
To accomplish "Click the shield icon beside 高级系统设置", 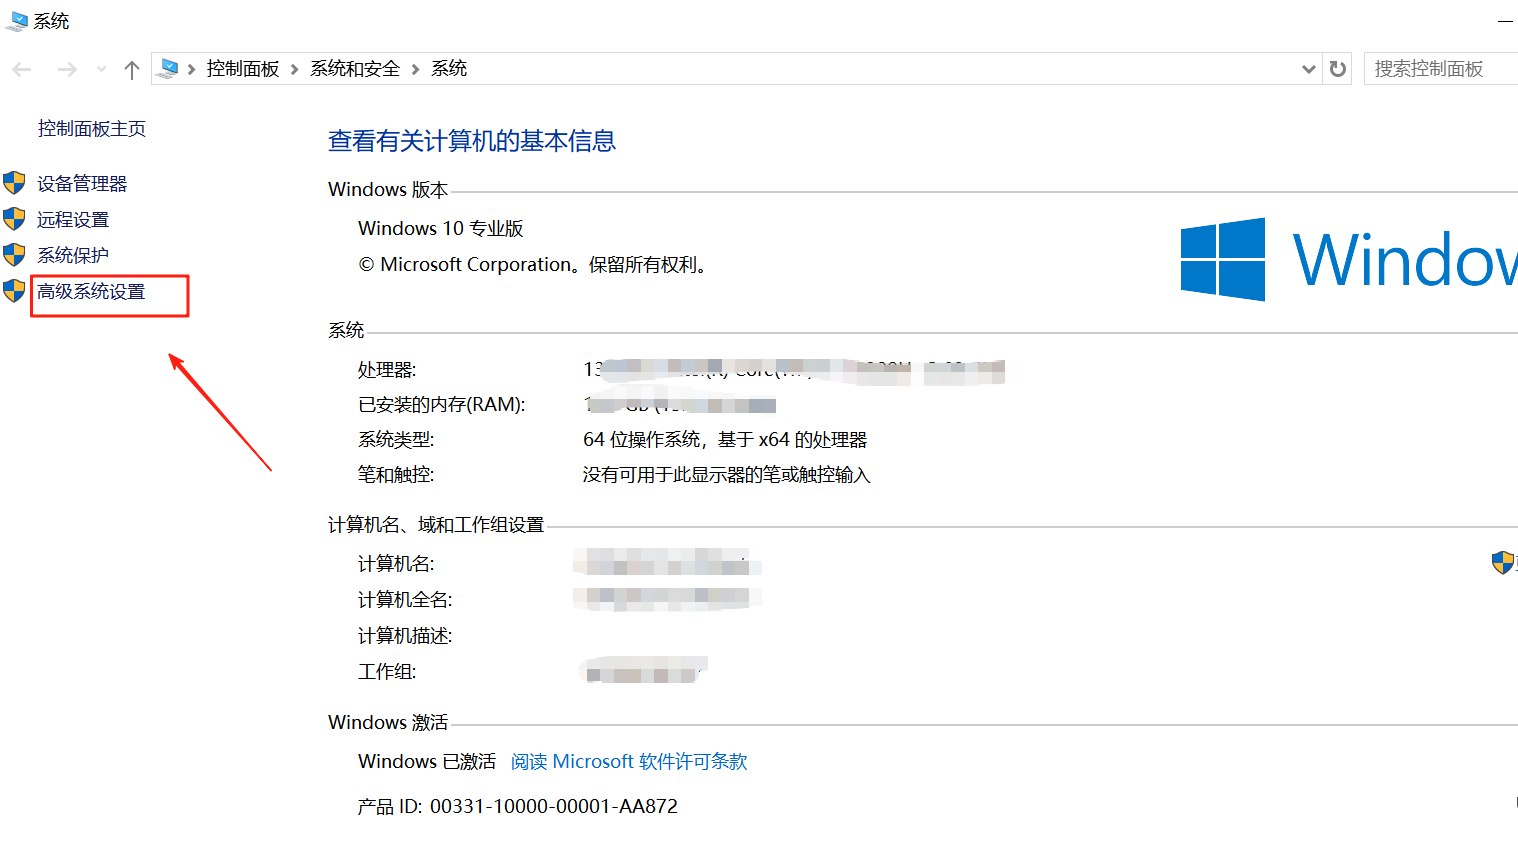I will click(14, 291).
